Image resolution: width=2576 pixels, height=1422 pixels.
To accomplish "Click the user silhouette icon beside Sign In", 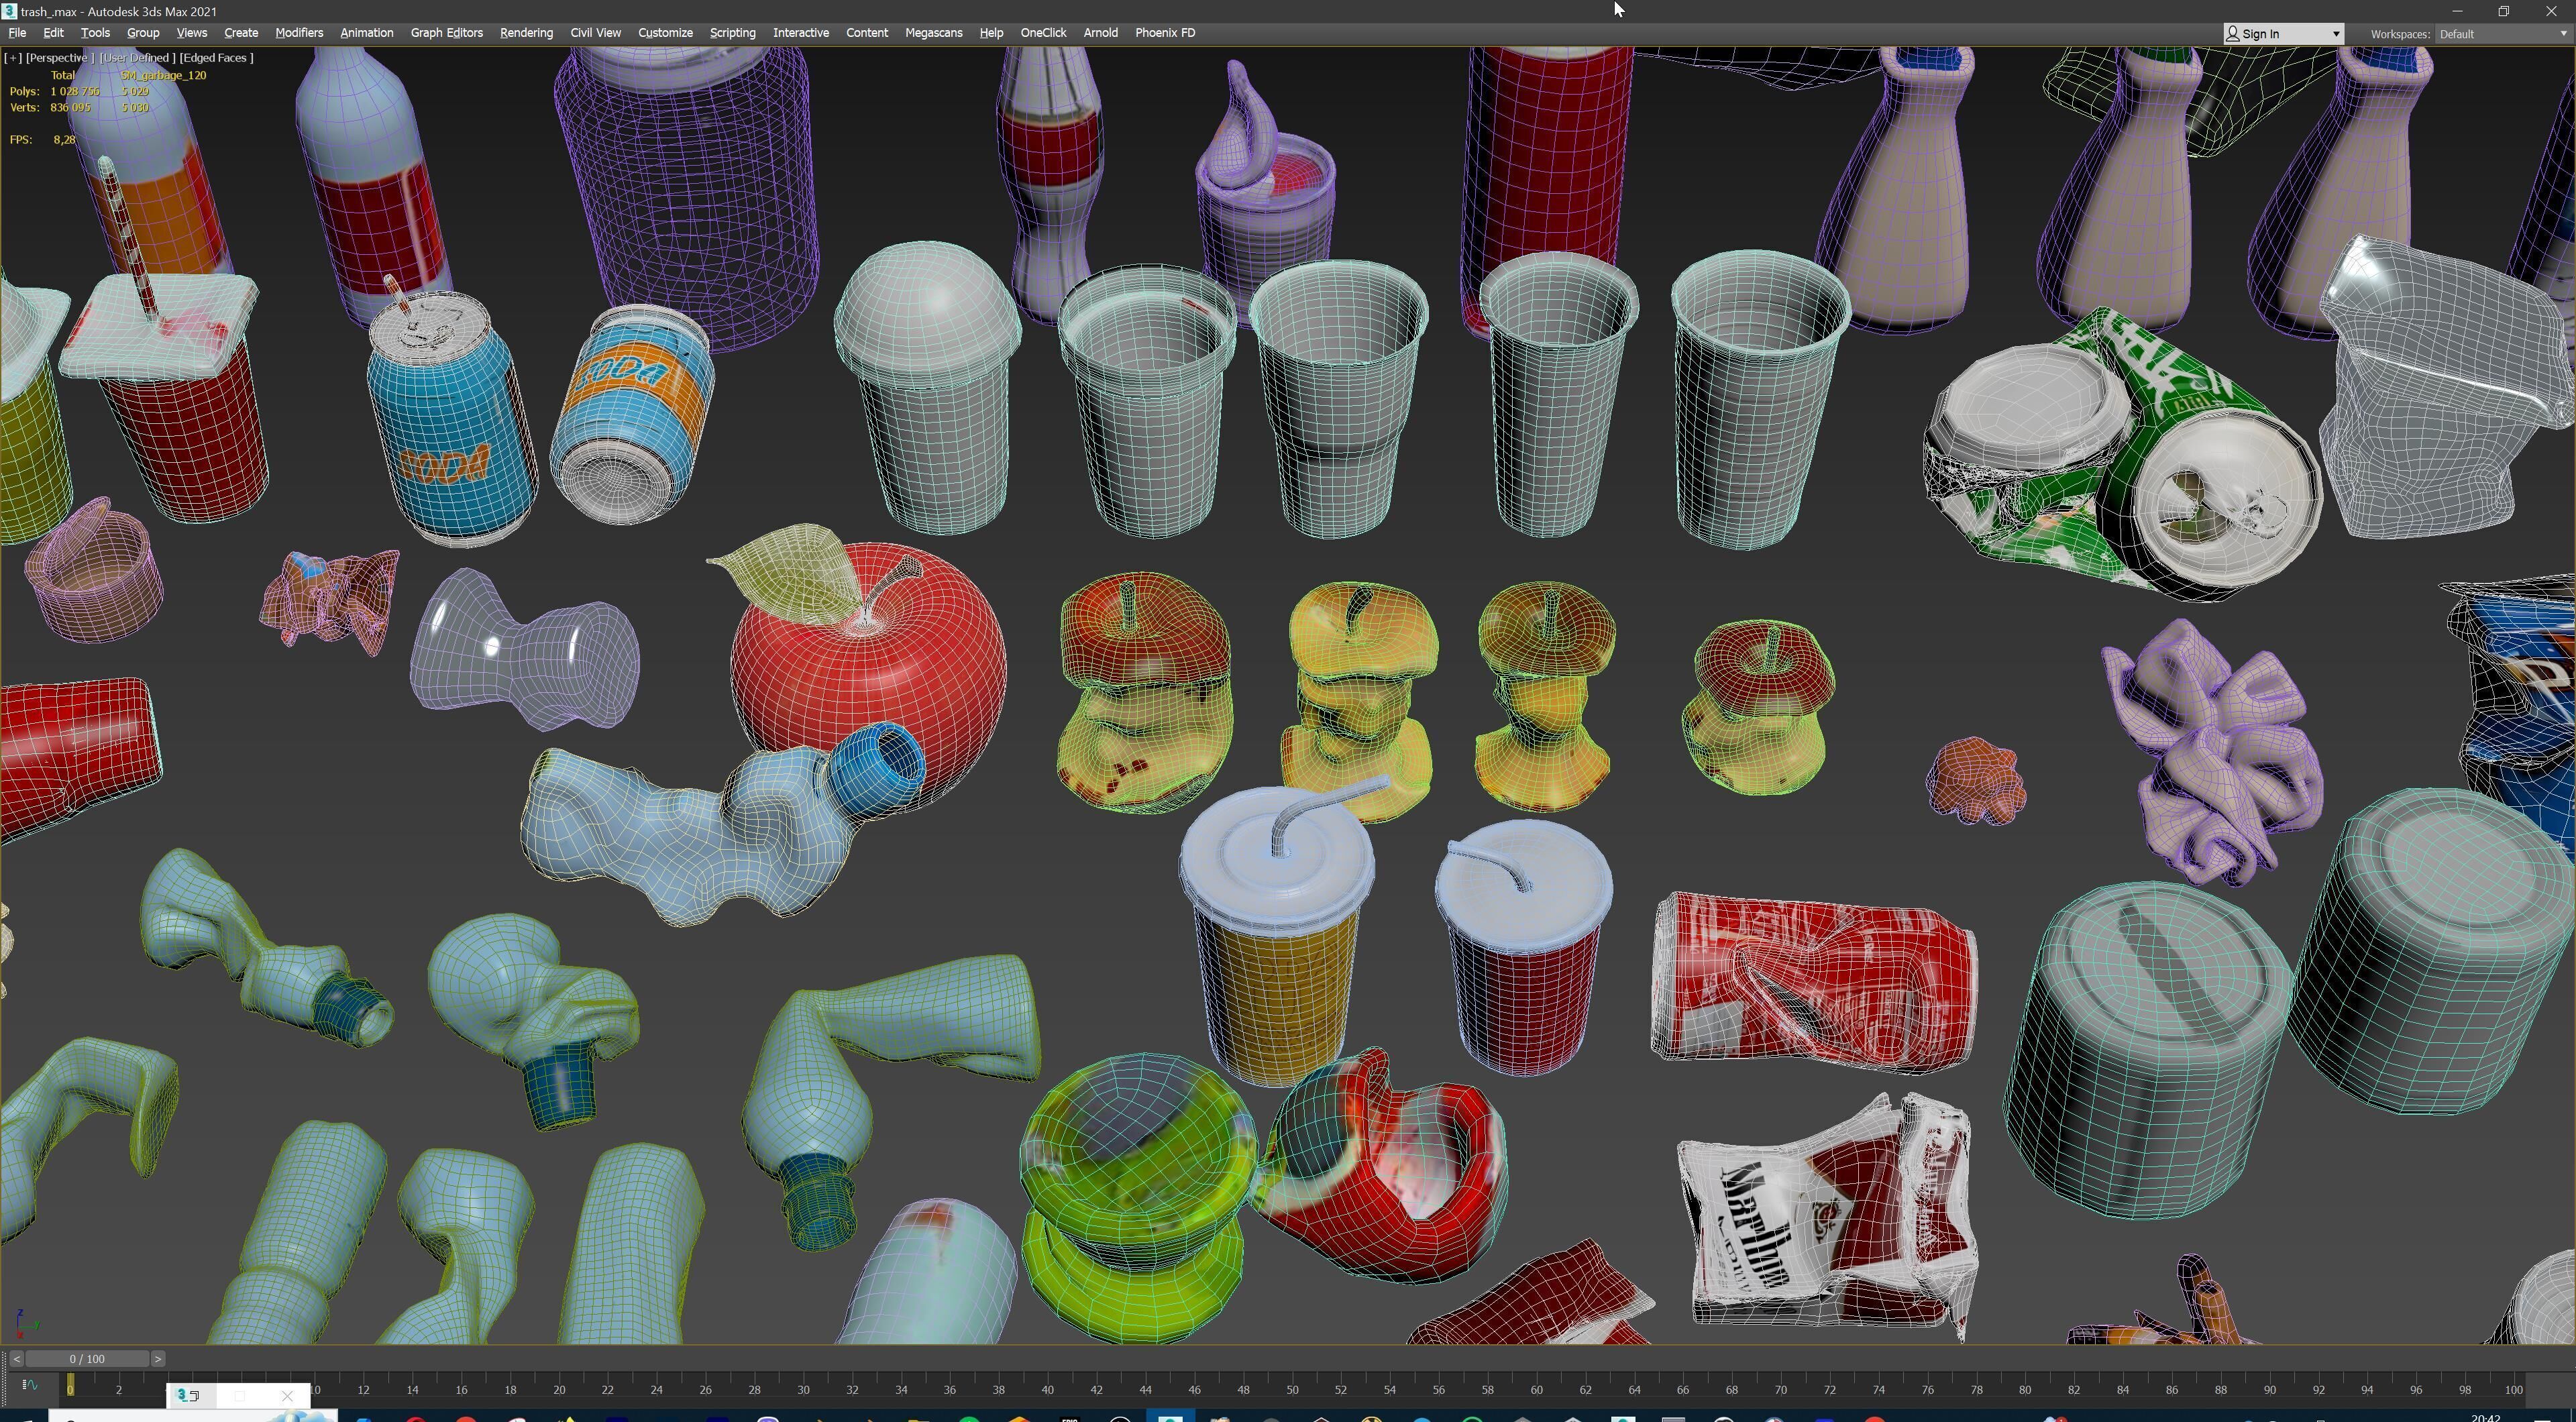I will (x=2232, y=34).
